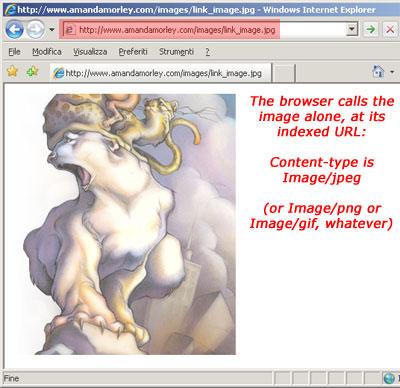This screenshot has width=400, height=388.
Task: Expand the address bar history dropdown
Action: pyautogui.click(x=352, y=29)
